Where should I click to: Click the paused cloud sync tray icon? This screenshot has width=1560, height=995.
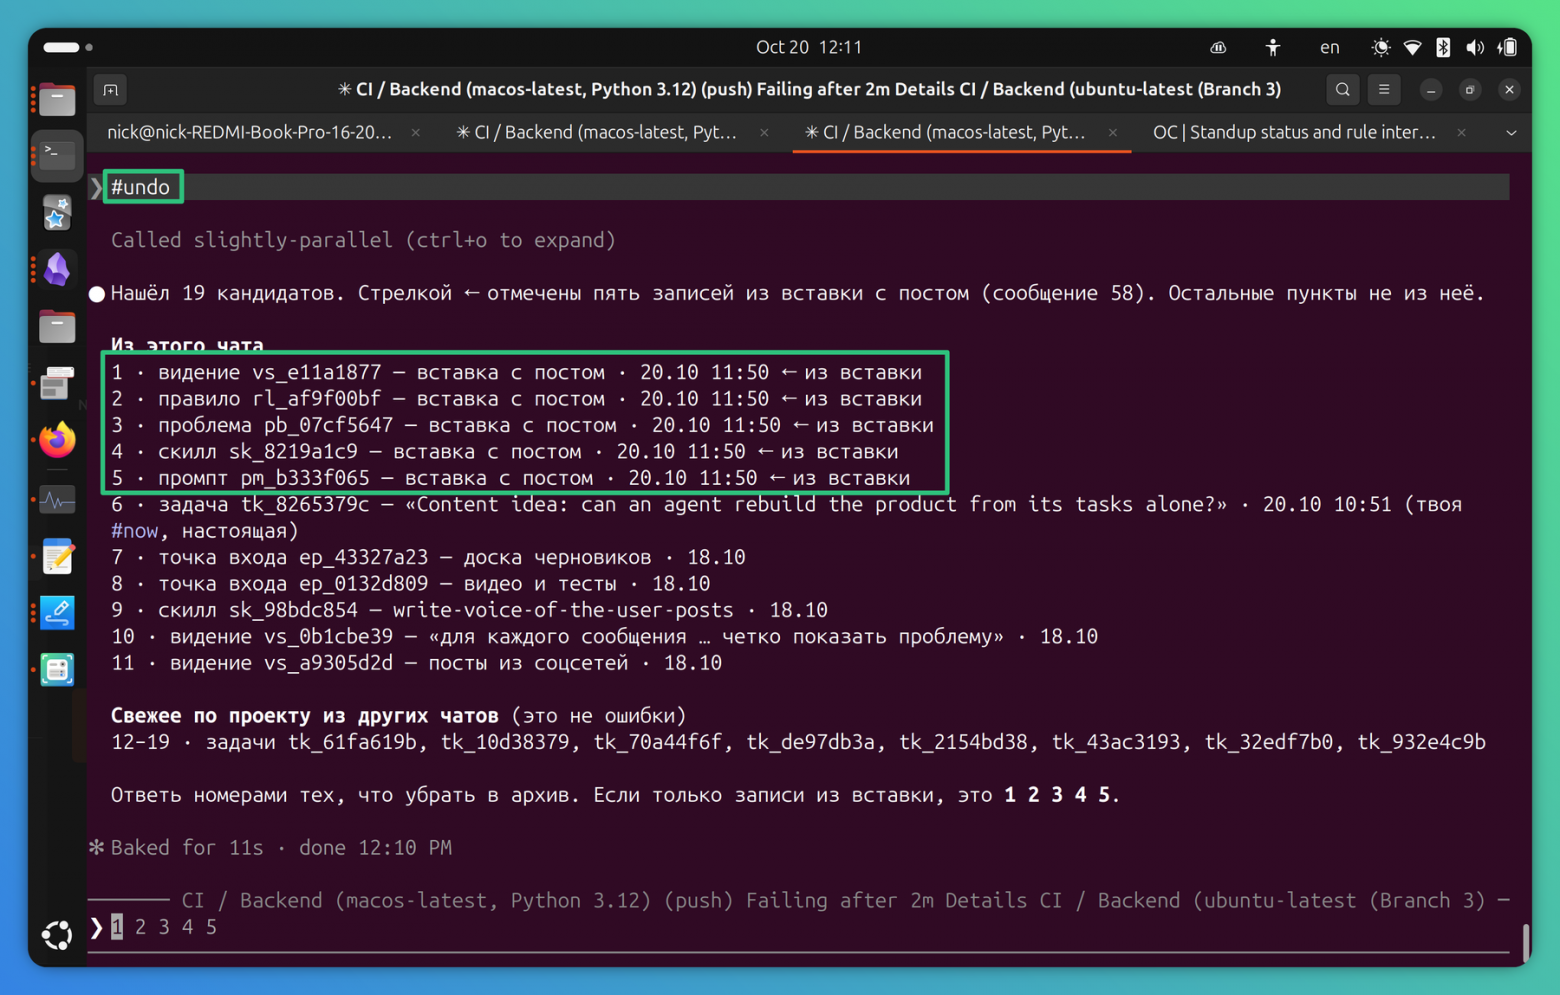click(x=1219, y=47)
